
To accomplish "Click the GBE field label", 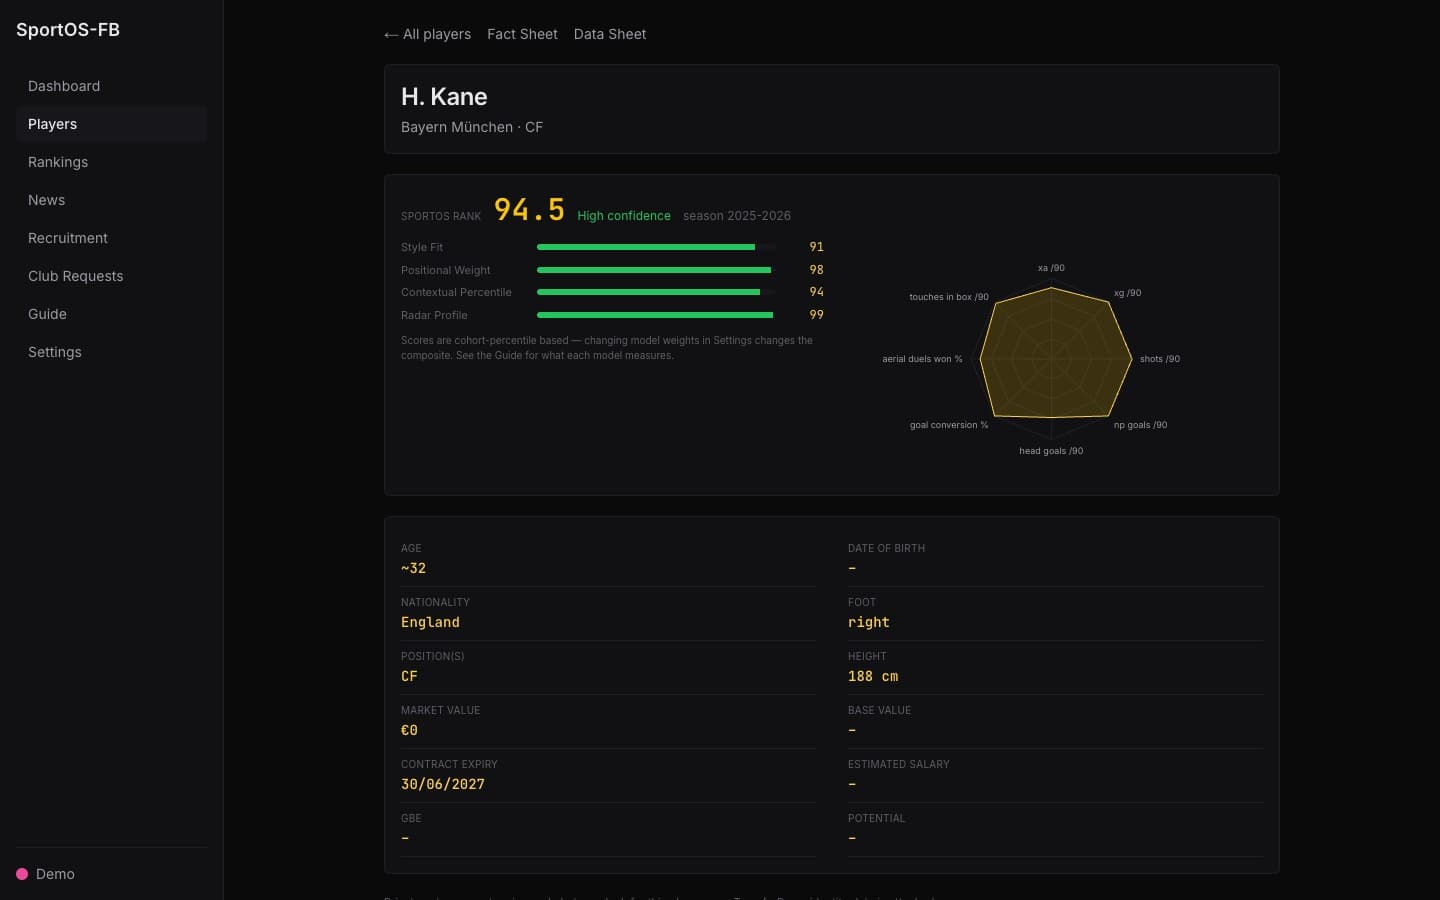I will click(x=411, y=818).
